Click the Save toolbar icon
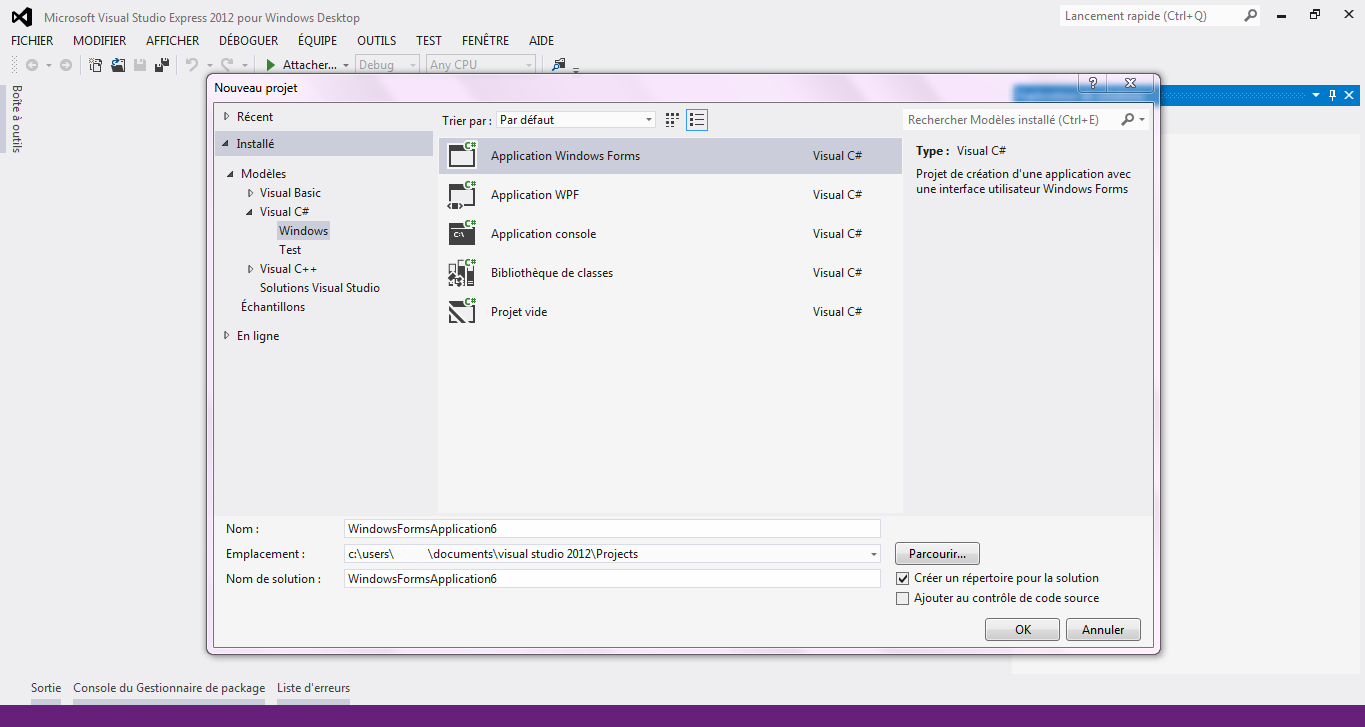The height and width of the screenshot is (727, 1365). click(140, 65)
